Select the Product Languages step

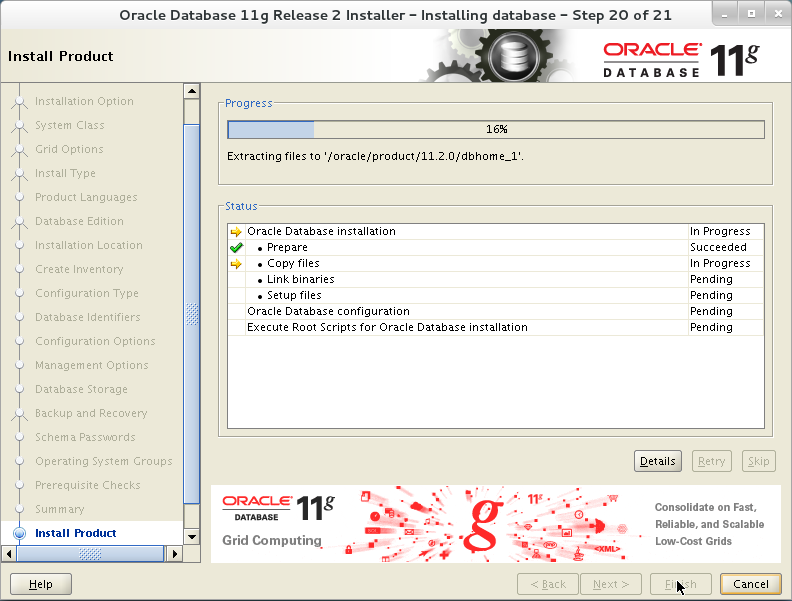tap(86, 197)
